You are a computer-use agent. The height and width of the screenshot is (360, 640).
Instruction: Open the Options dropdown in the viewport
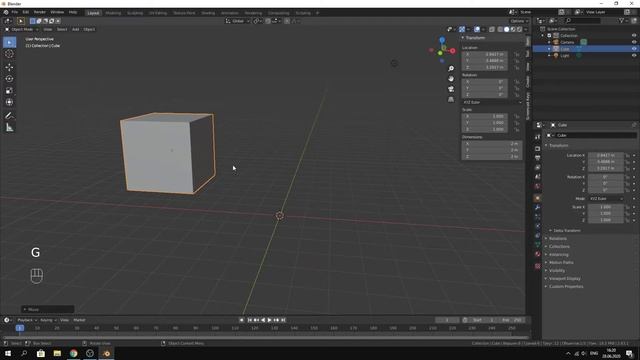tap(519, 21)
